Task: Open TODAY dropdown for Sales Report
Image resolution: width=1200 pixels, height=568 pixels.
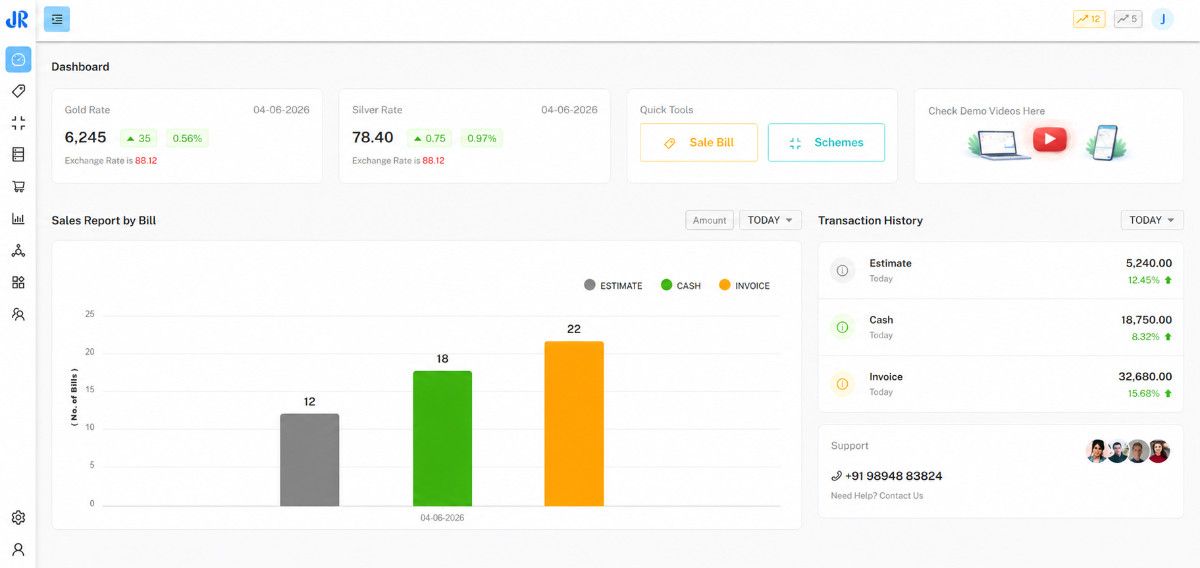Action: [770, 220]
